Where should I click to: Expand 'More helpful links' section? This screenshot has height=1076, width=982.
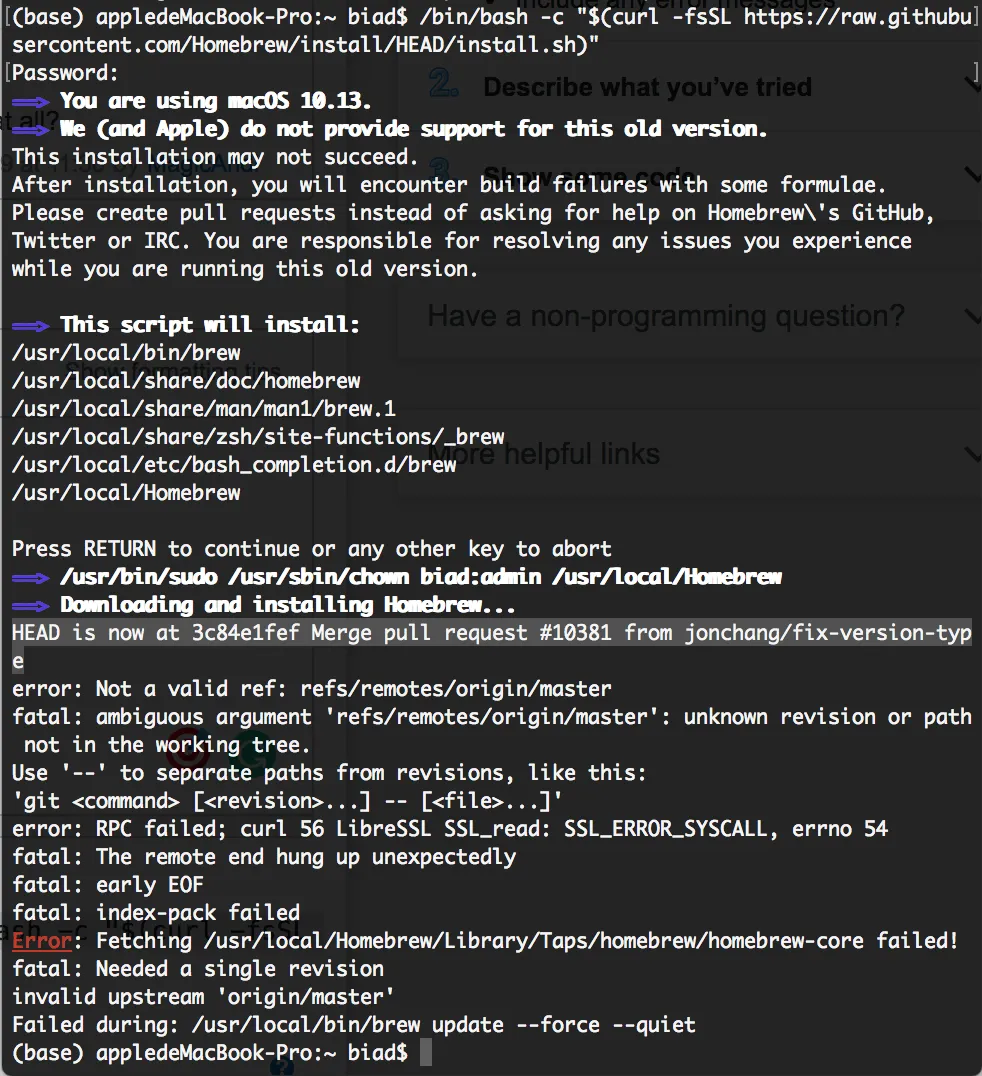(x=973, y=454)
